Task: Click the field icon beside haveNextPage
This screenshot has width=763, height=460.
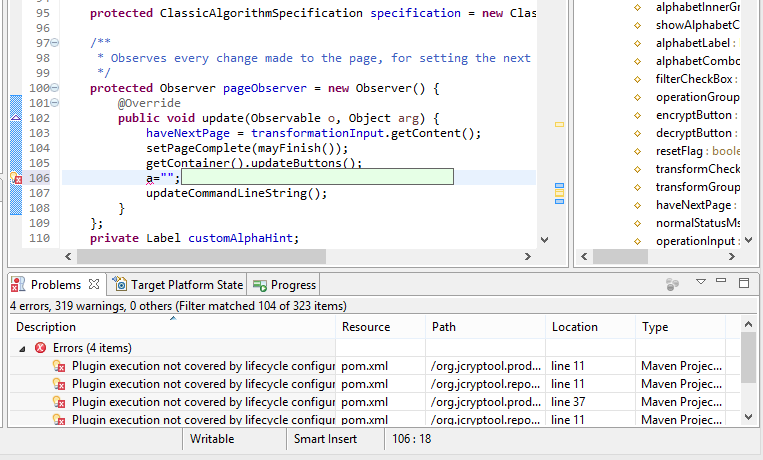Action: pyautogui.click(x=637, y=205)
